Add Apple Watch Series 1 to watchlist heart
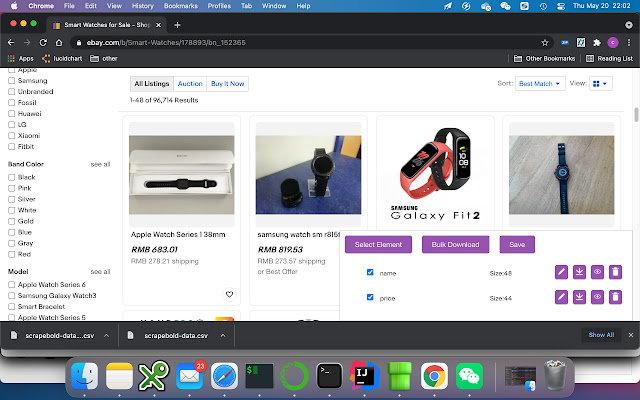 (229, 294)
